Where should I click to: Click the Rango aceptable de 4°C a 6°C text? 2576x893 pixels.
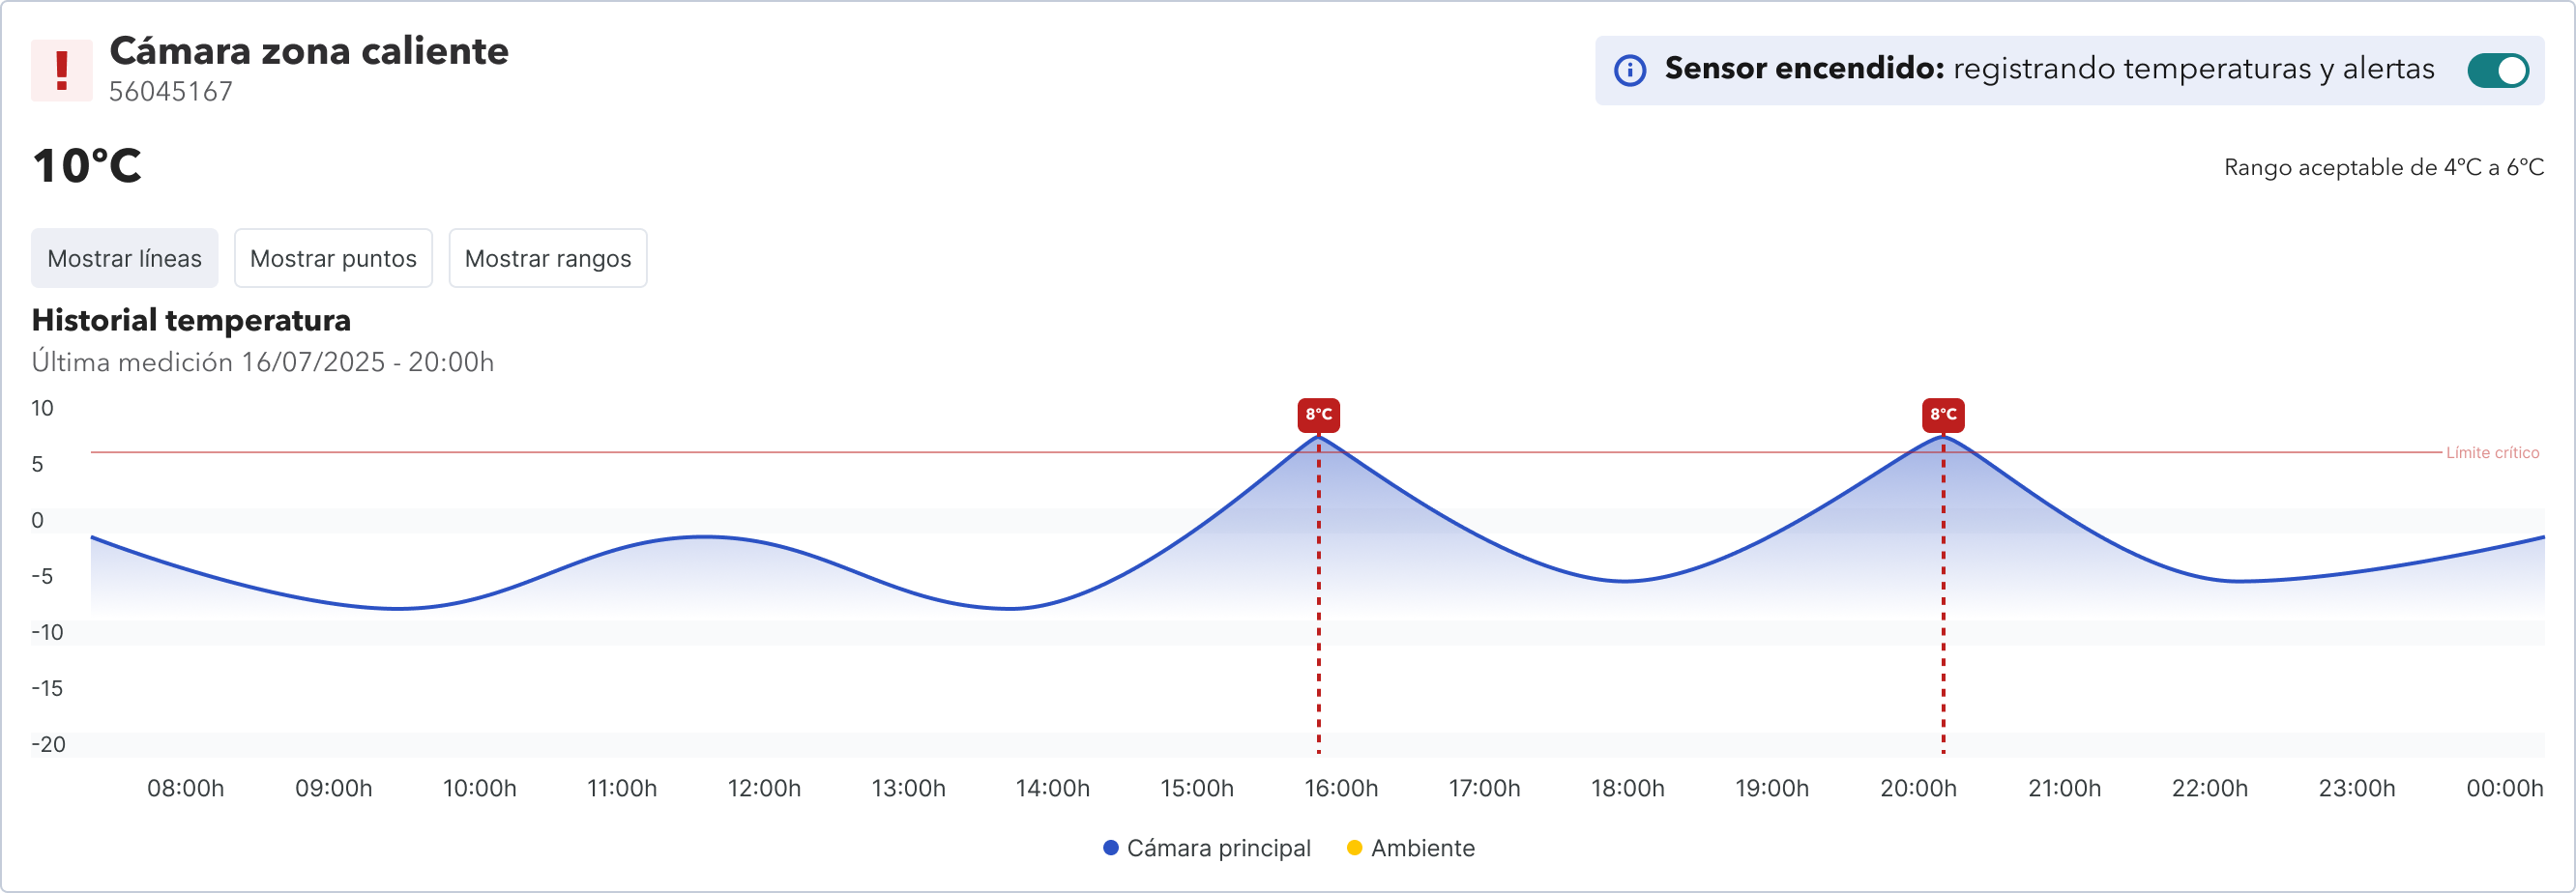[2383, 167]
